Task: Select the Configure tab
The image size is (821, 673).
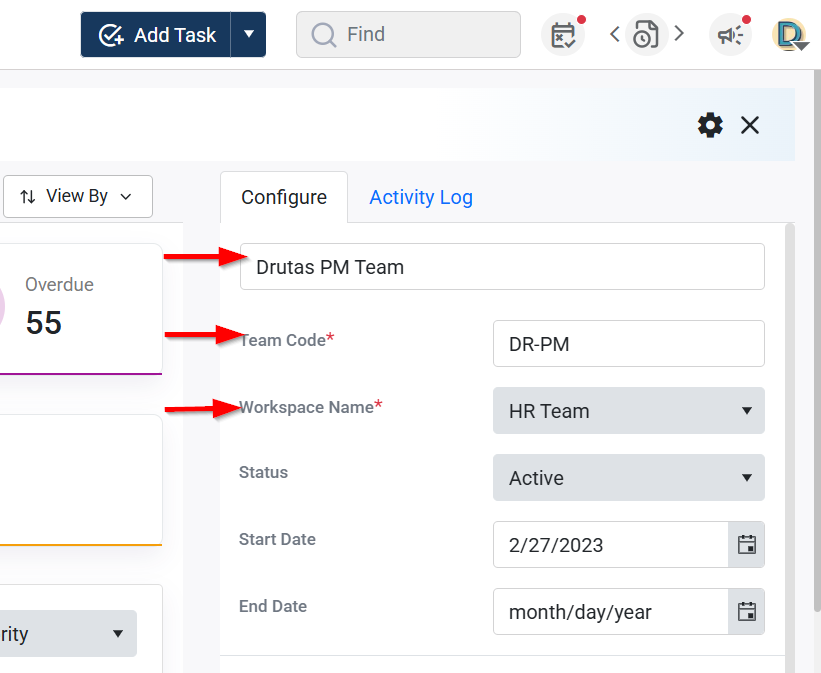Action: pos(284,197)
